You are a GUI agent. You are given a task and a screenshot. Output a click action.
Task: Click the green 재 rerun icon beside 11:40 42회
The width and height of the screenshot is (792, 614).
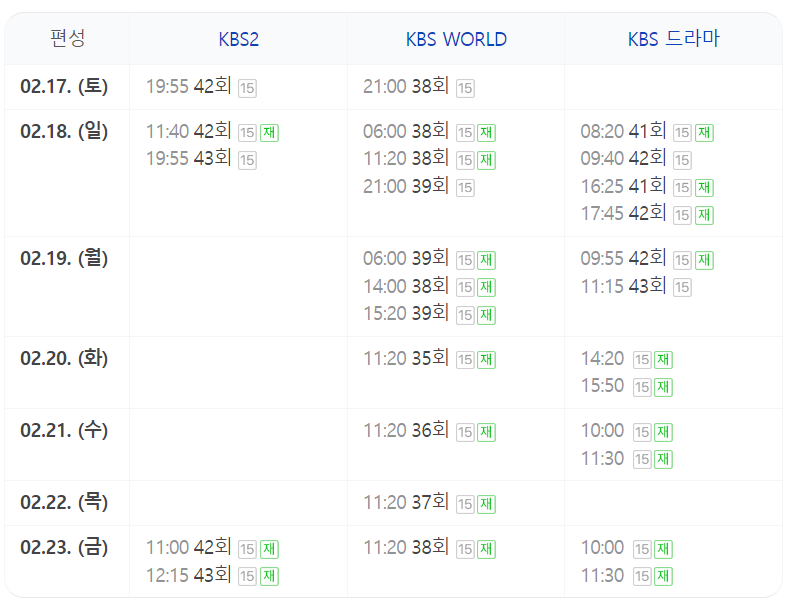(269, 133)
